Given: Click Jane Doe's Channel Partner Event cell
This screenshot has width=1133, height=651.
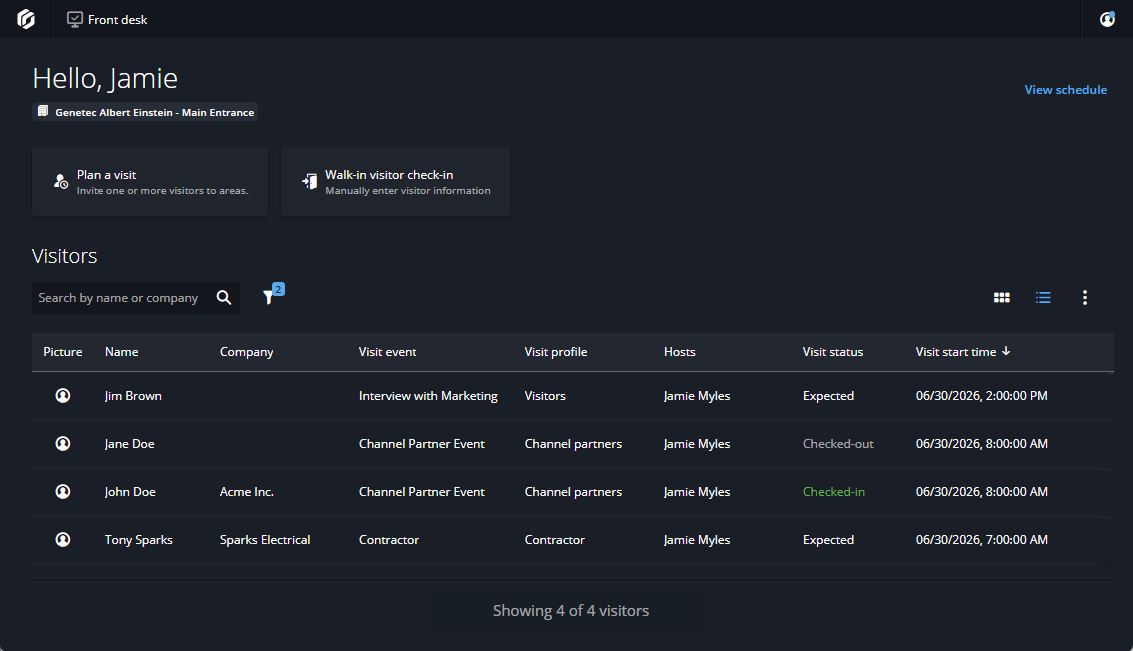Looking at the screenshot, I should click(421, 444).
